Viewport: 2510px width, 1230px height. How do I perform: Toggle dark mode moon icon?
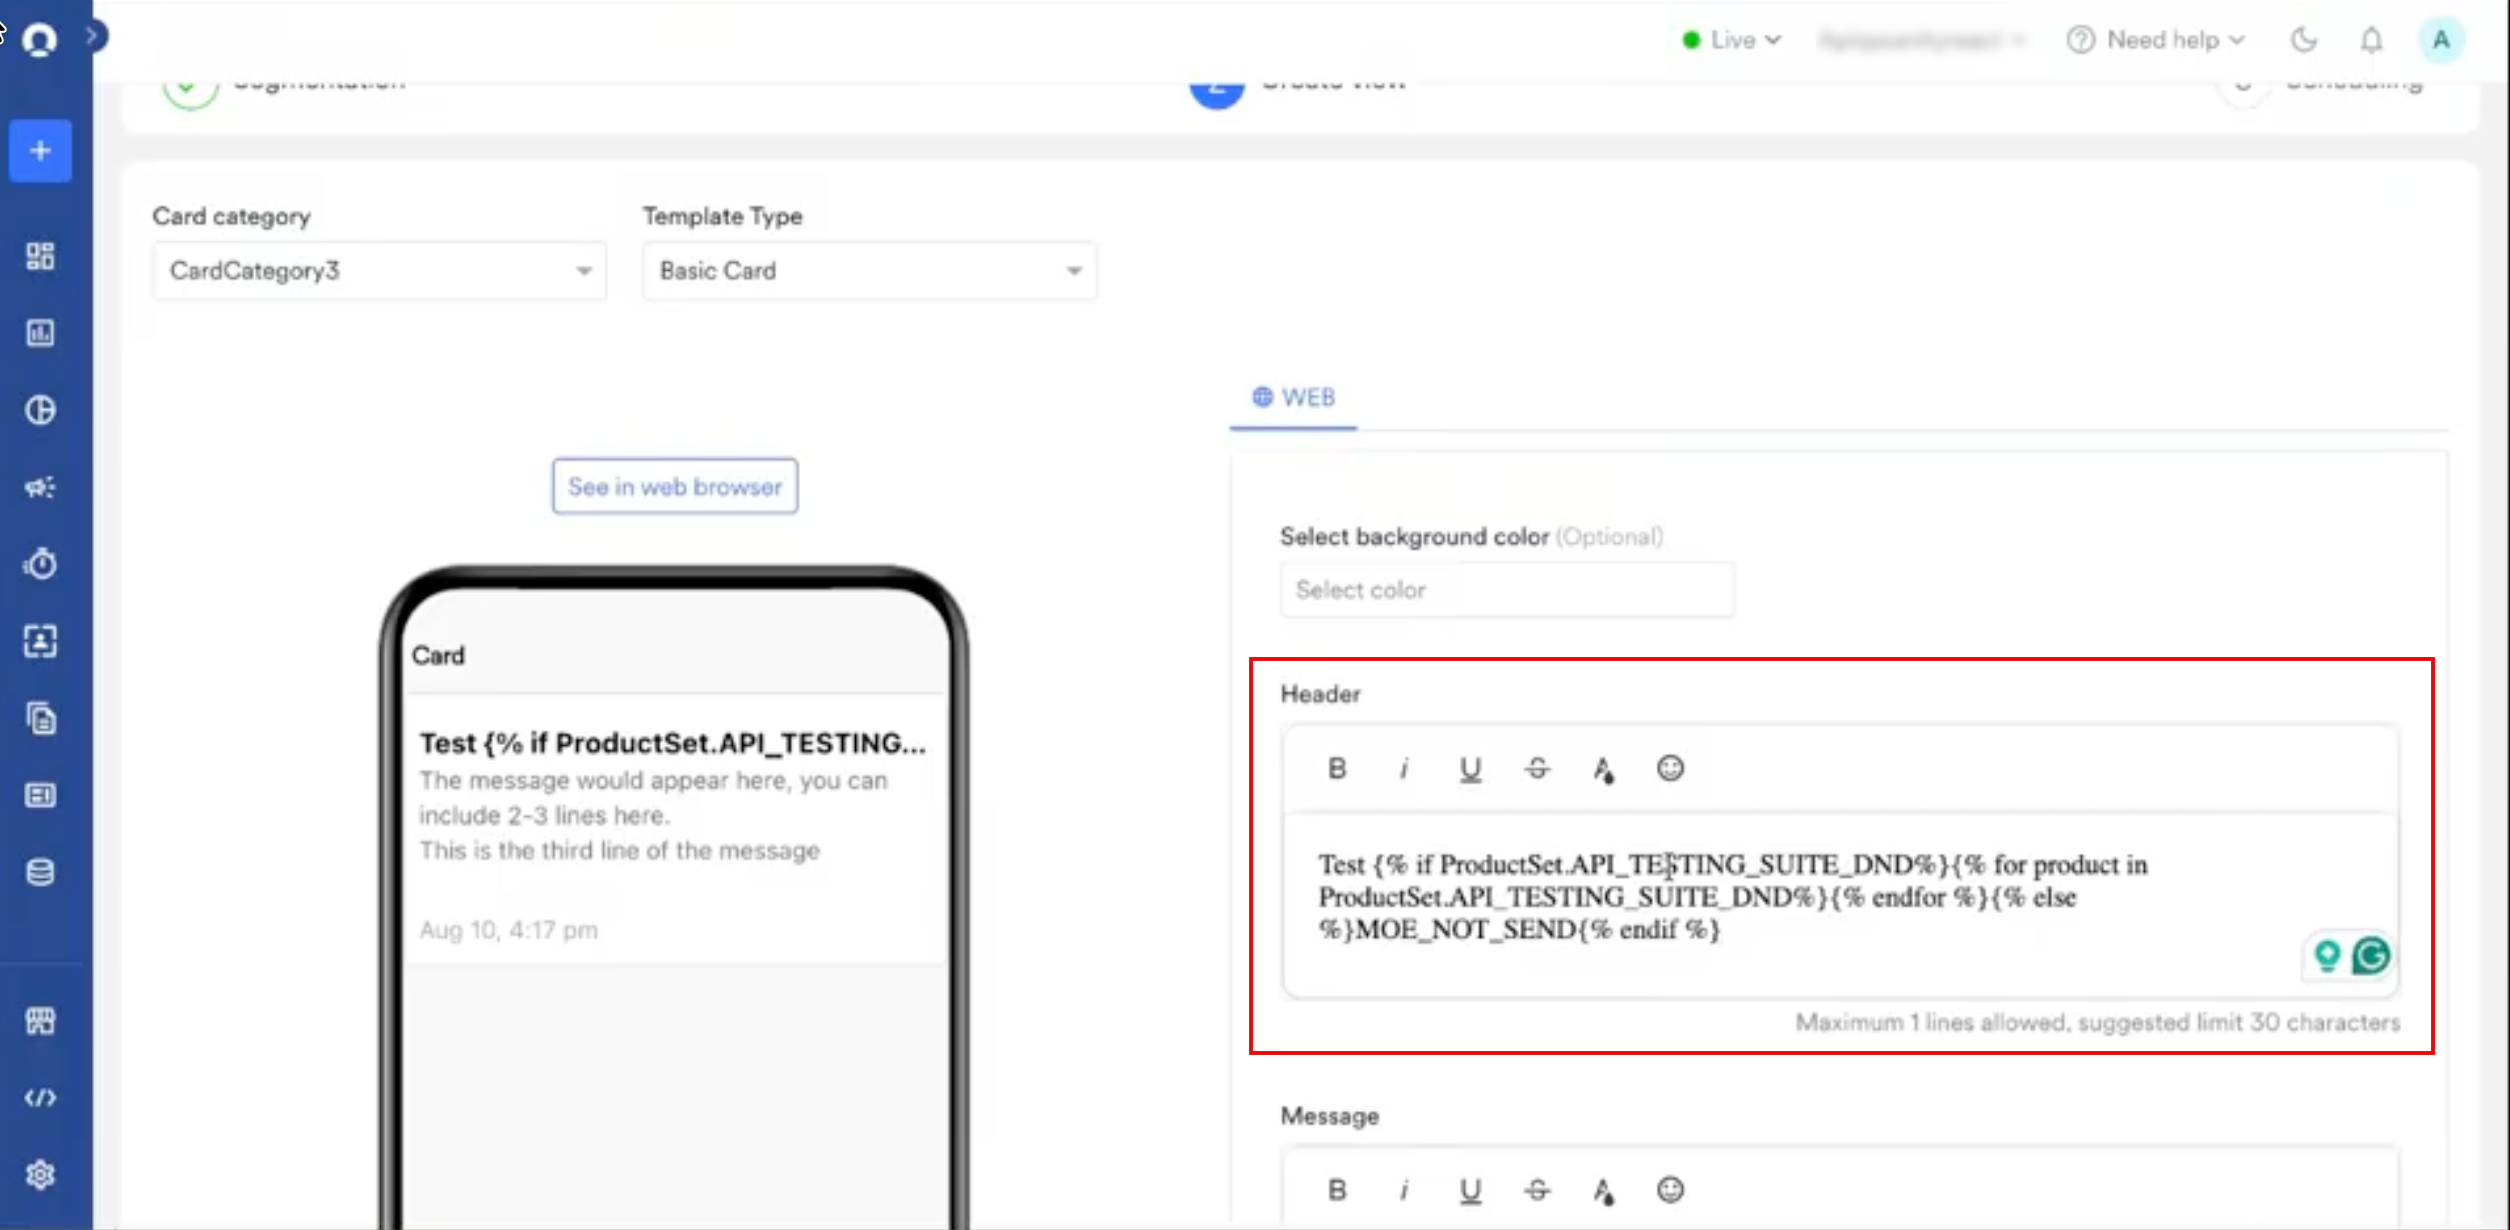tap(2304, 40)
